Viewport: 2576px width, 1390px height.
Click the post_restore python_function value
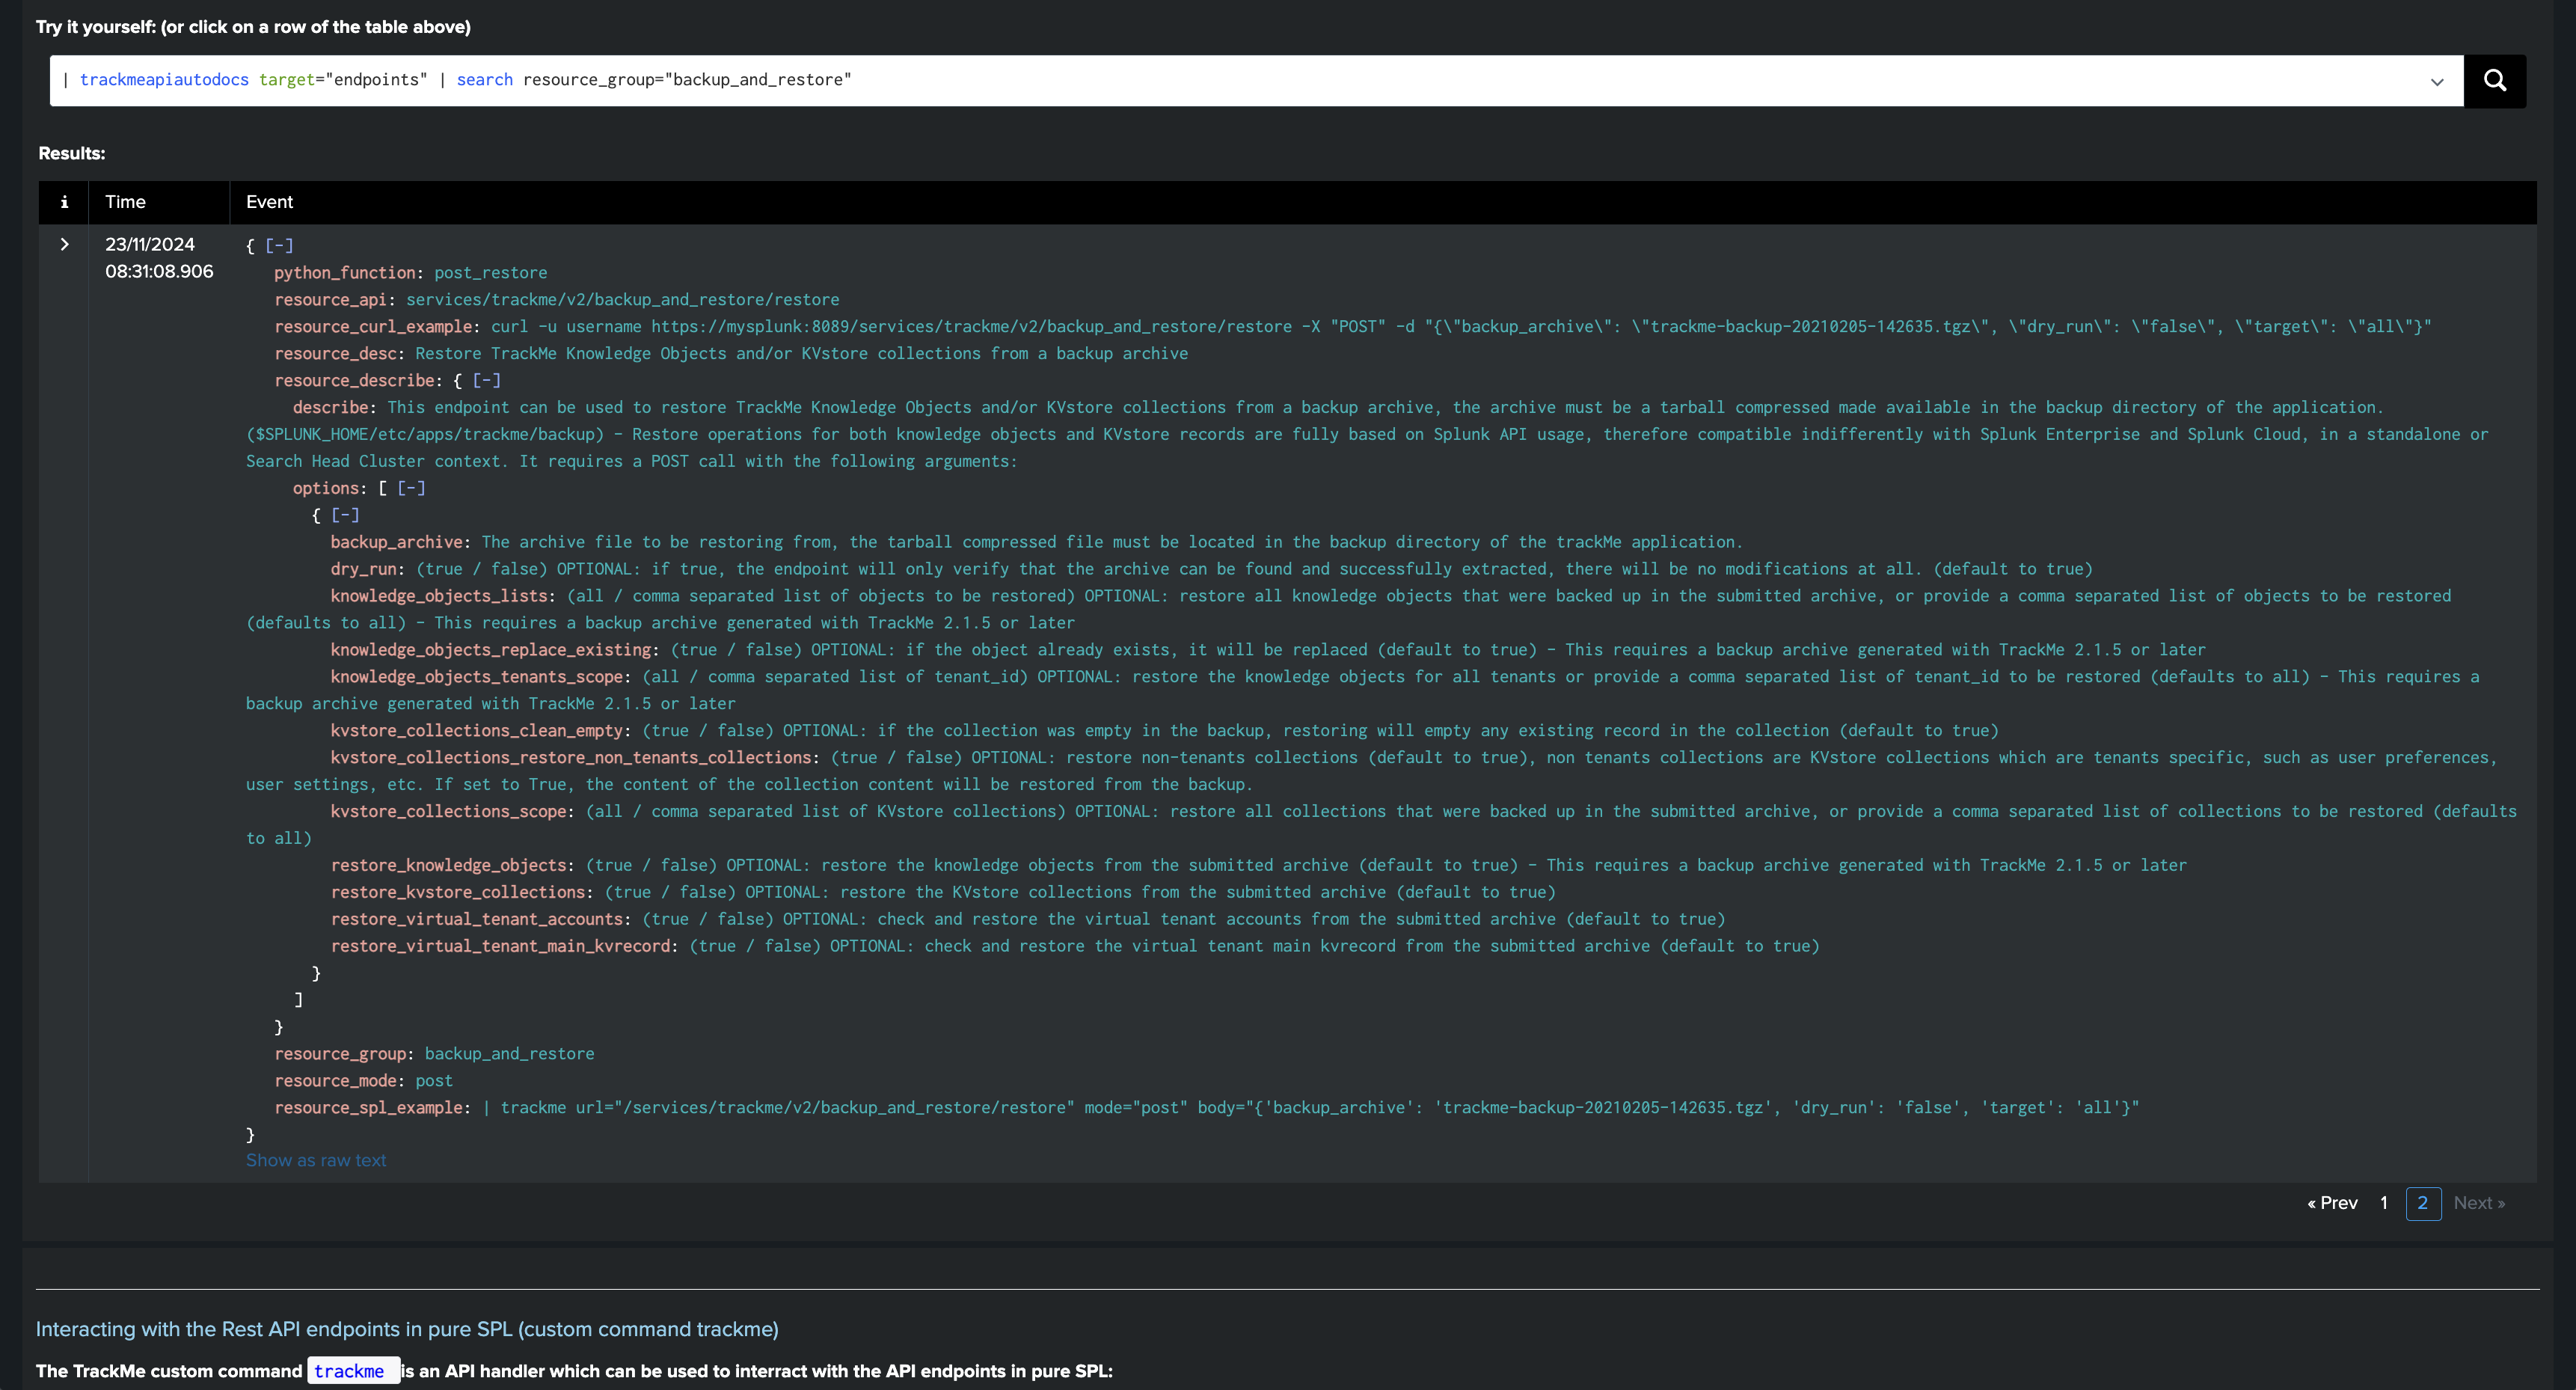click(490, 273)
